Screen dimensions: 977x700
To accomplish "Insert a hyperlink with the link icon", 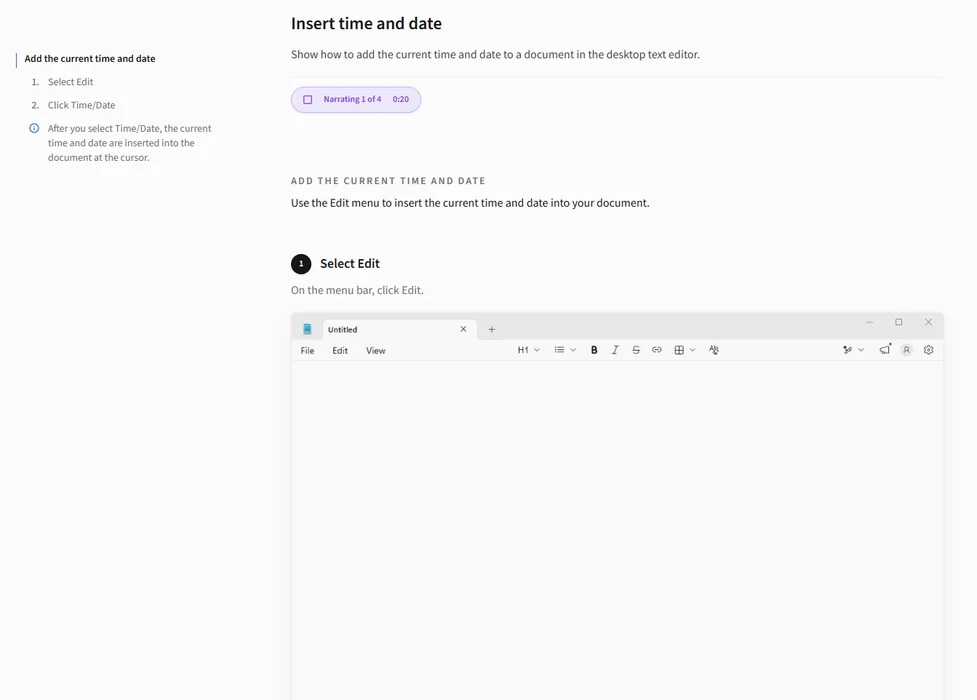I will (x=657, y=350).
